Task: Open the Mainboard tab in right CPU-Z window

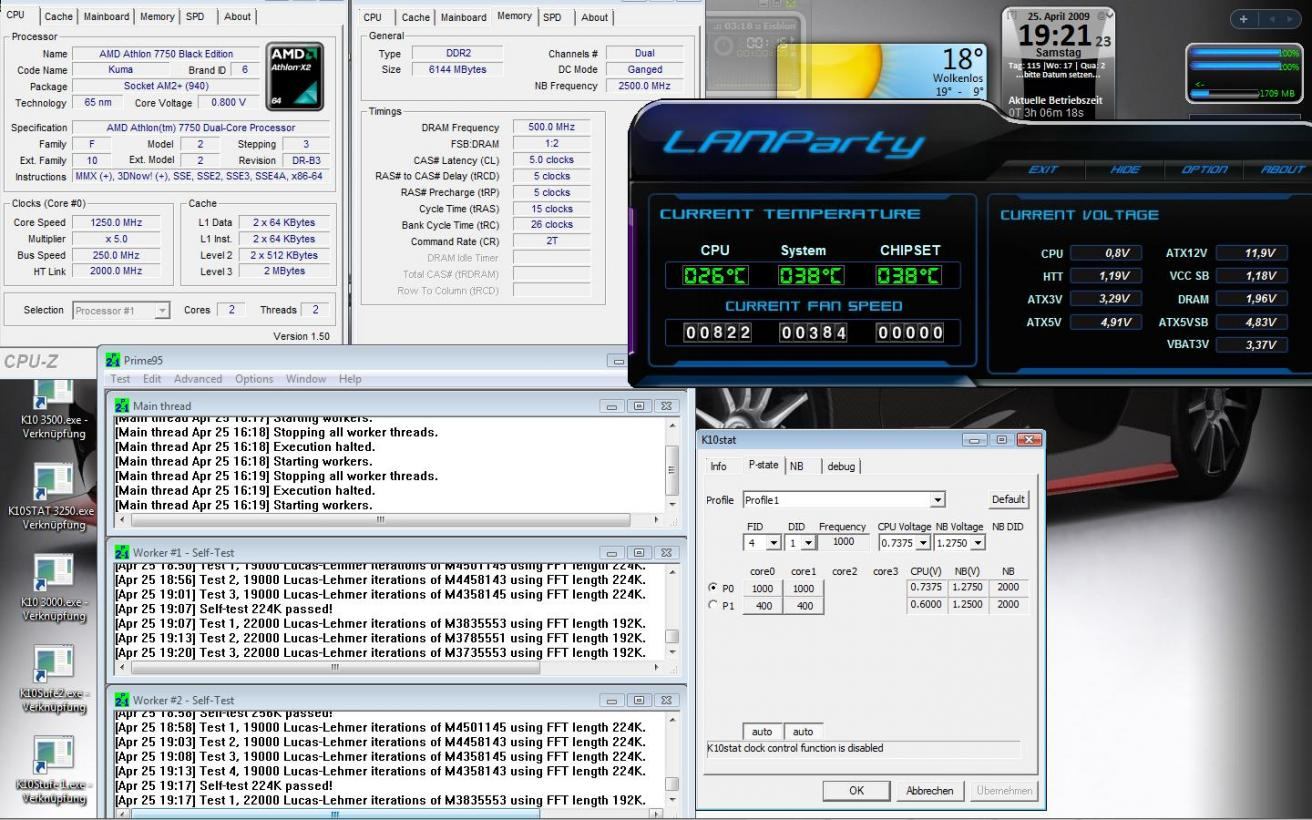Action: click(x=463, y=17)
